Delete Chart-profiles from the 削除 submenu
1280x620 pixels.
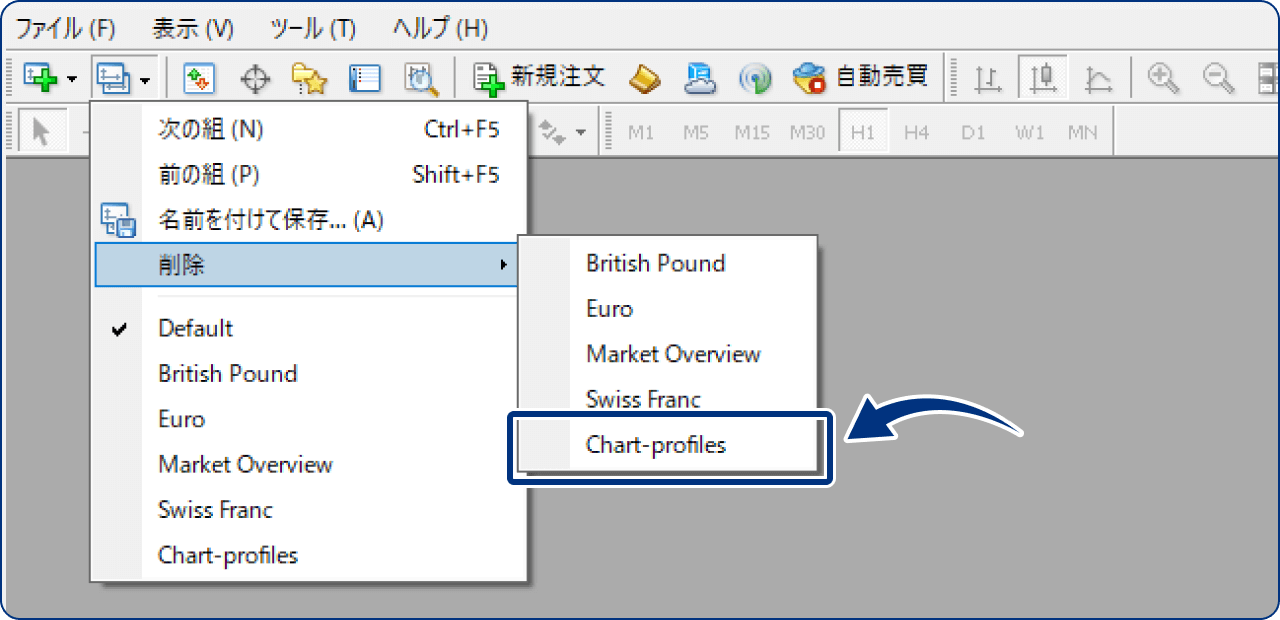tap(656, 445)
